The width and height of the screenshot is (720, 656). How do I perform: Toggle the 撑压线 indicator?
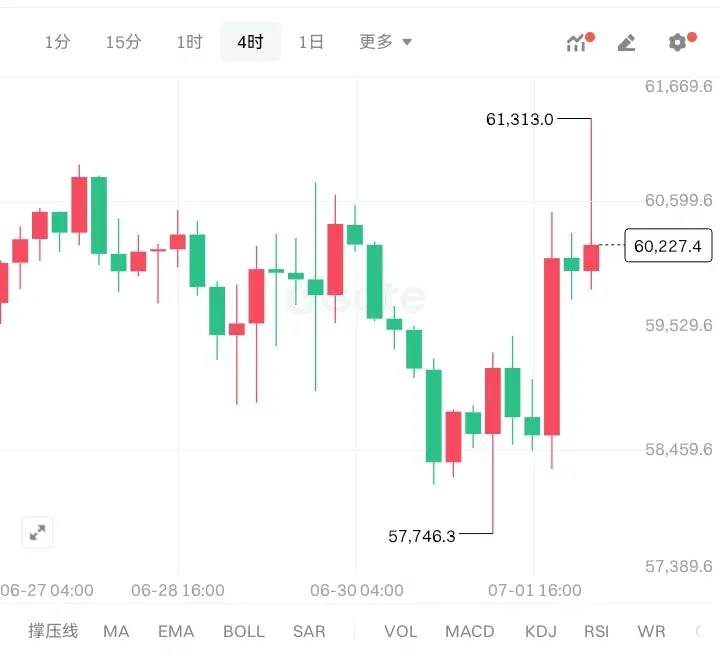pyautogui.click(x=53, y=631)
